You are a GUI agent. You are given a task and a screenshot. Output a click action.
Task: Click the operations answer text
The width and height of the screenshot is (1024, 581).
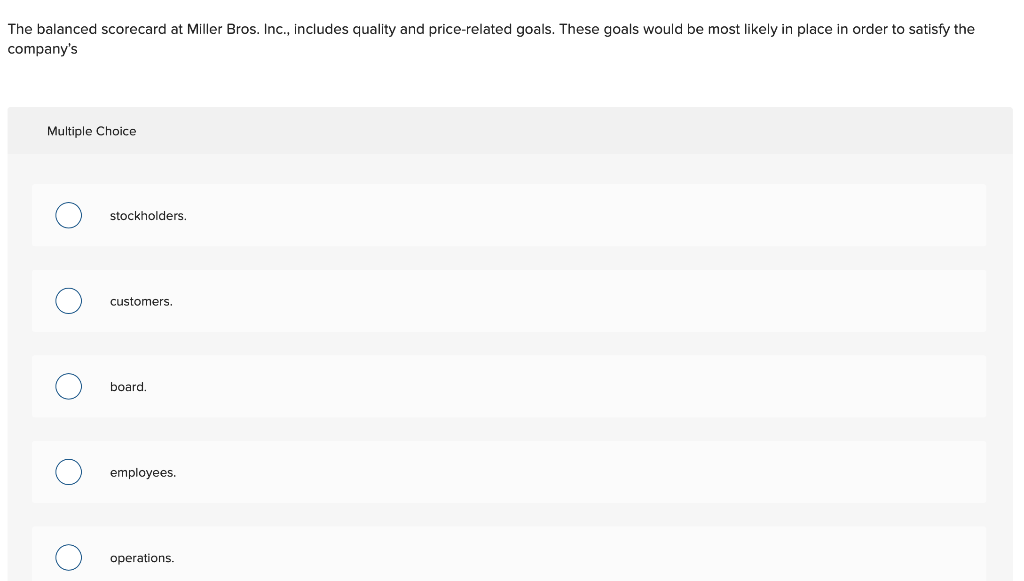pyautogui.click(x=141, y=557)
